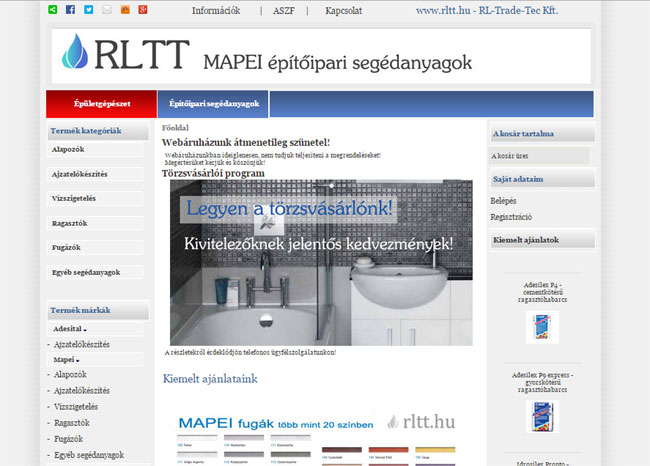
Task: Select the Vízszigetelés product category button
Action: tap(95, 198)
